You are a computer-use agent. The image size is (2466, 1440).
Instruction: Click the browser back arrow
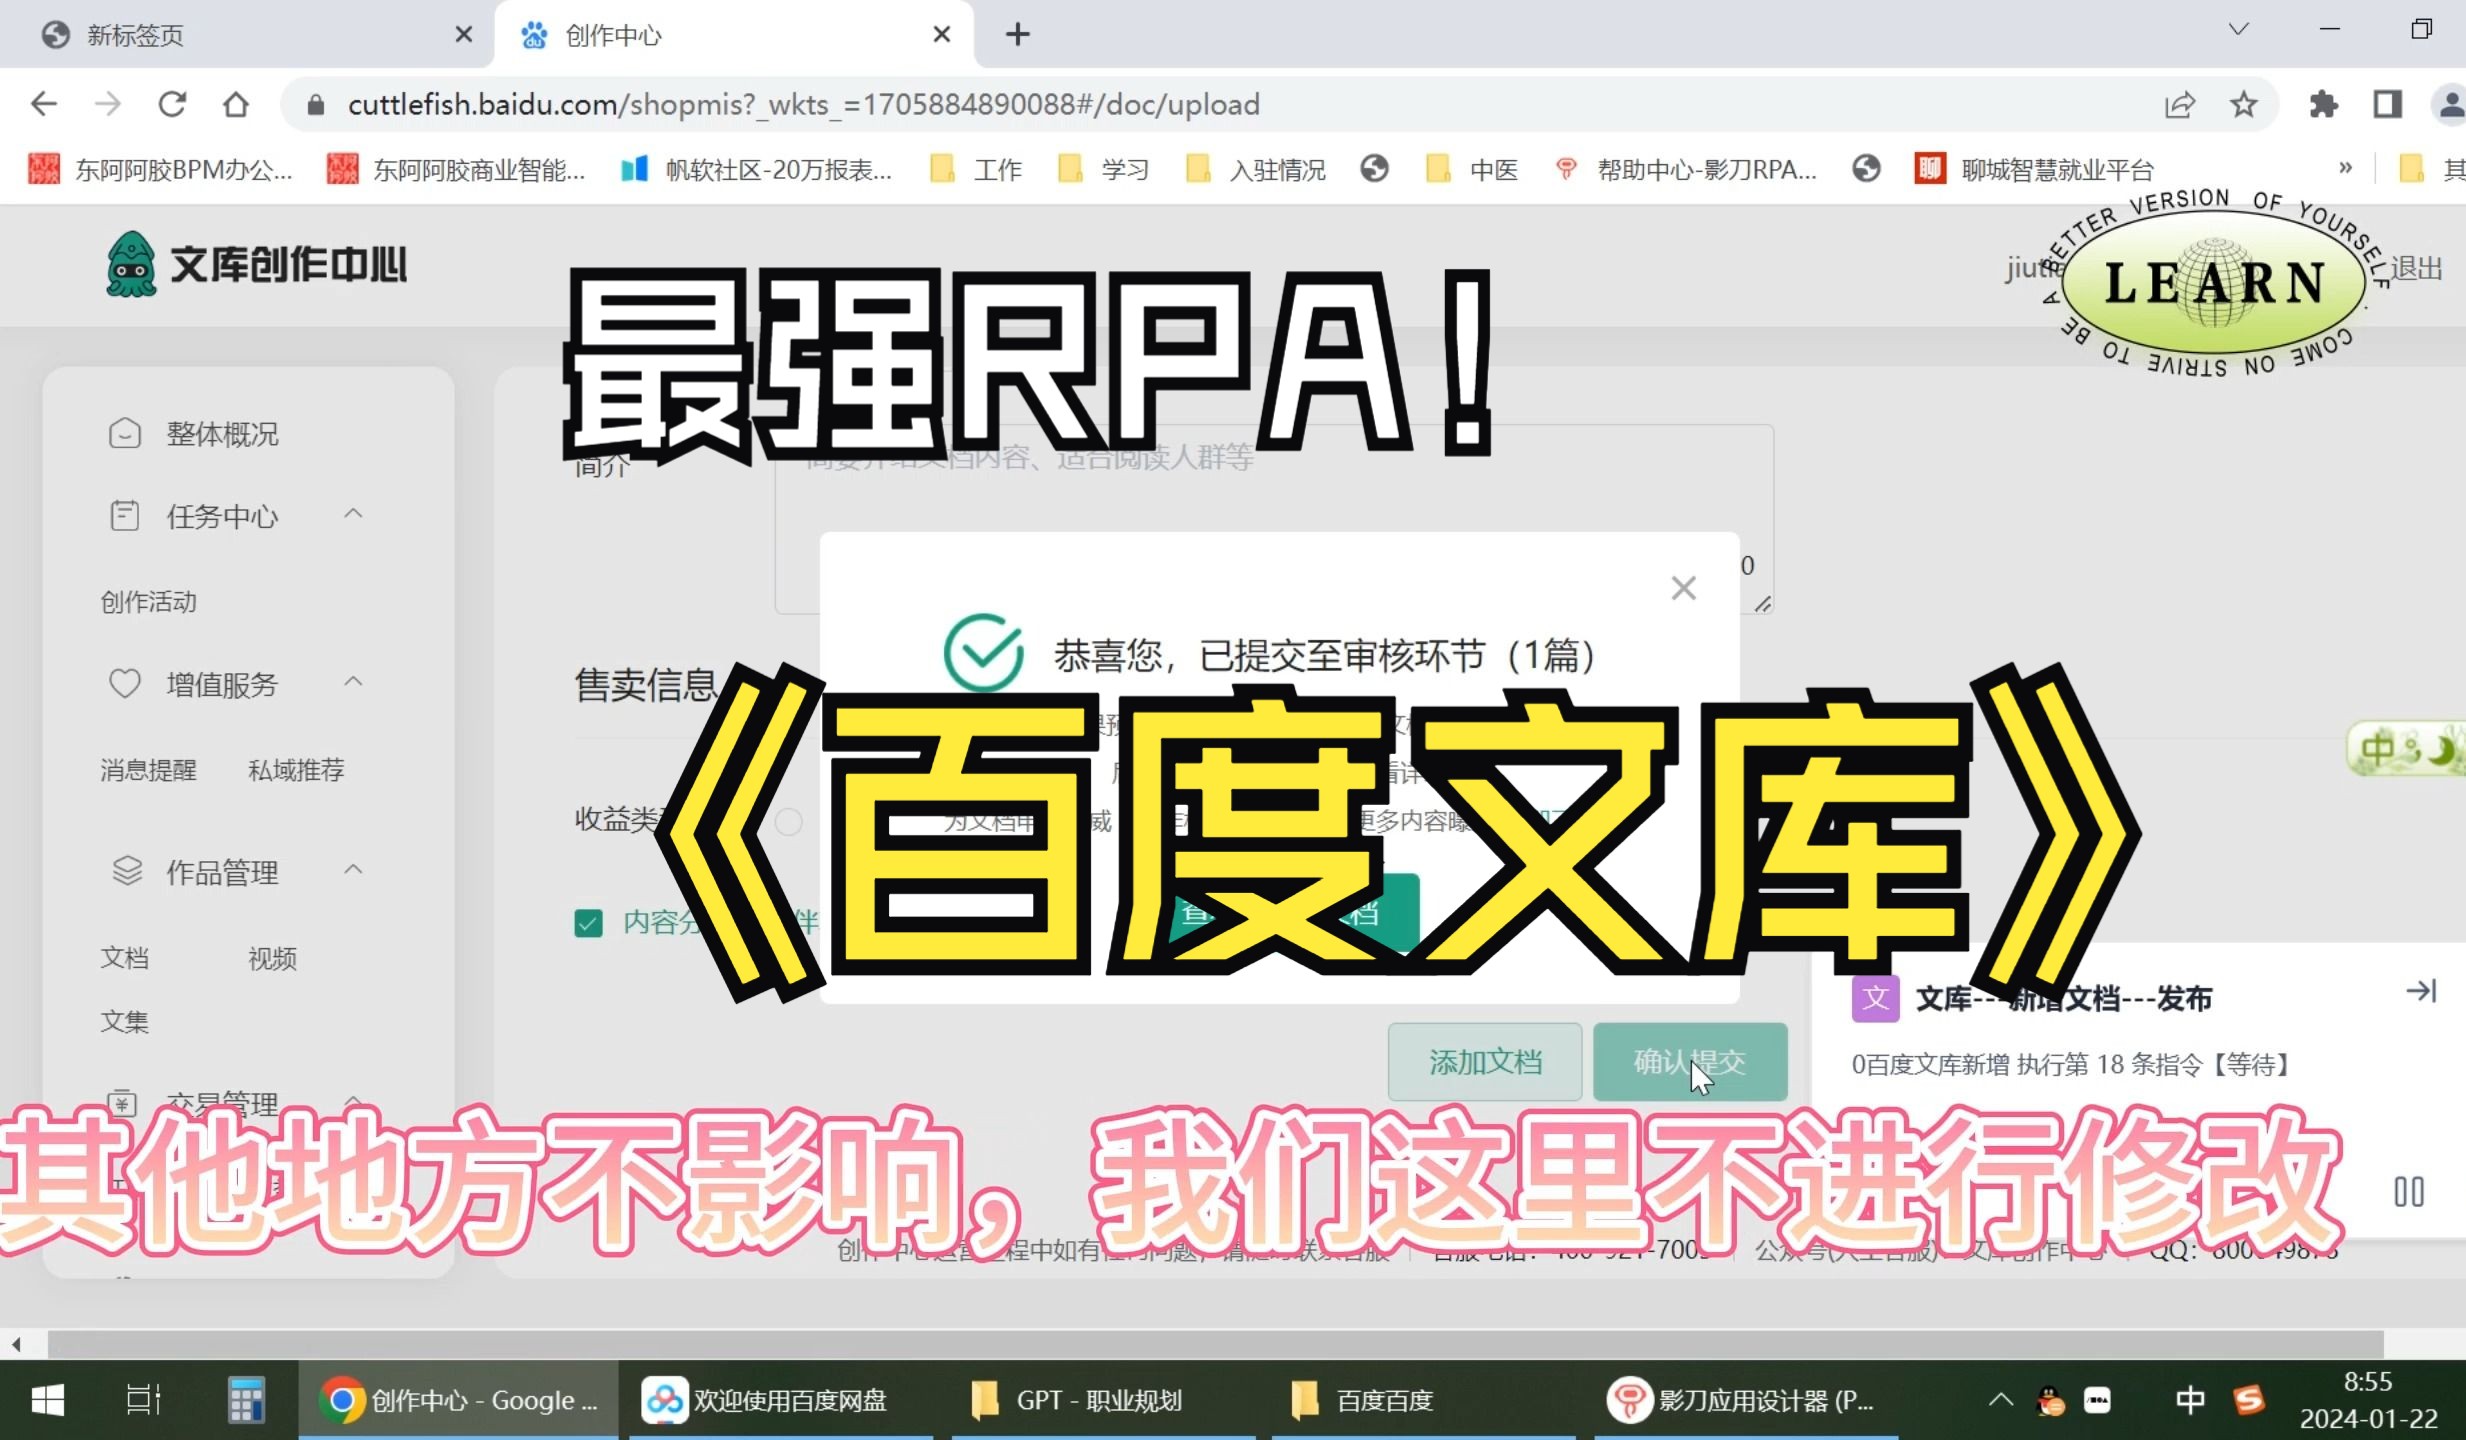click(44, 104)
